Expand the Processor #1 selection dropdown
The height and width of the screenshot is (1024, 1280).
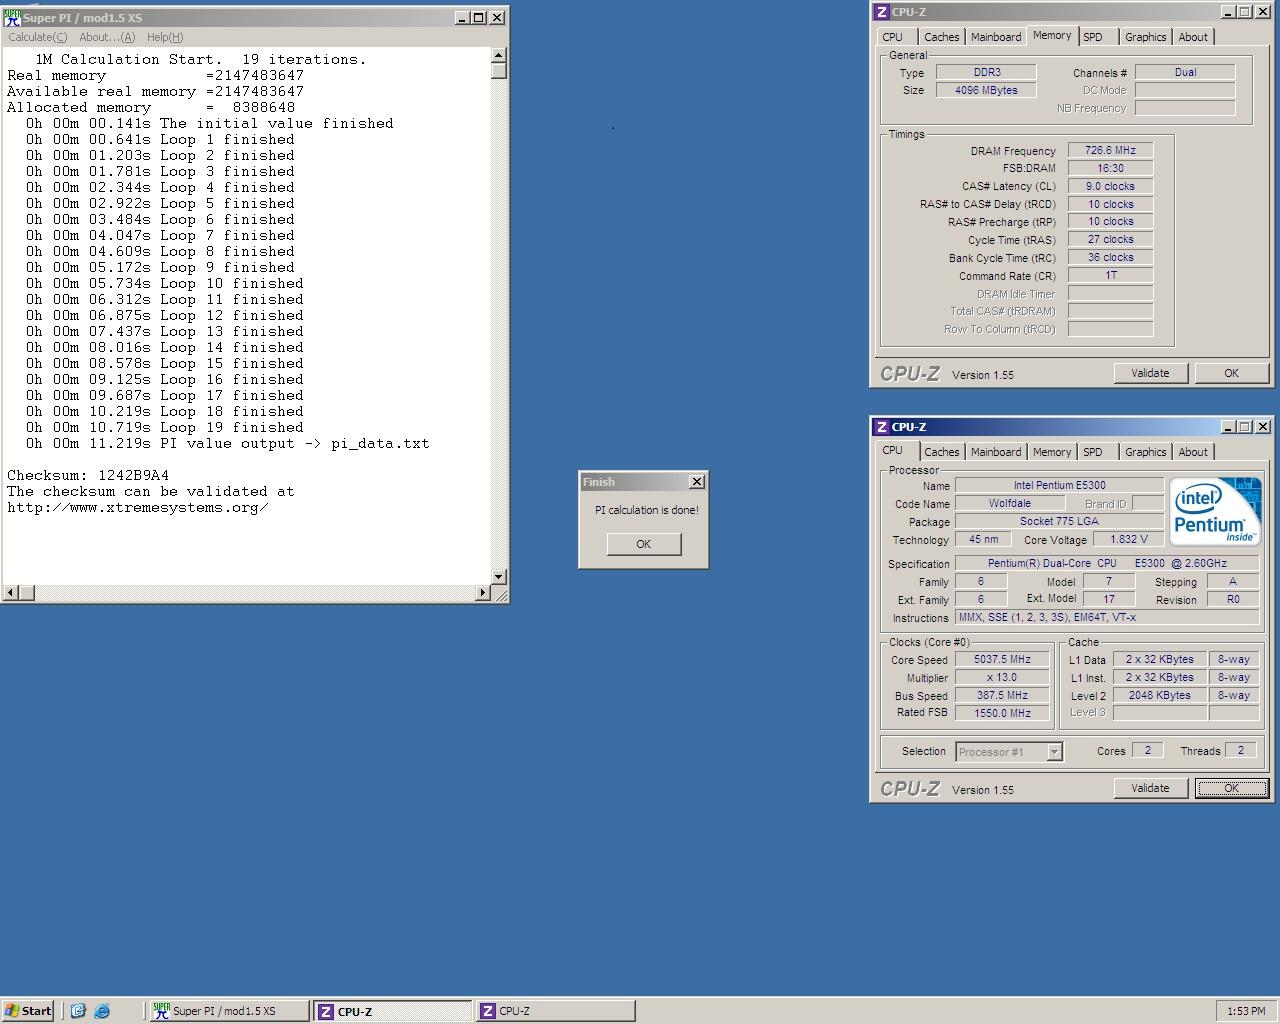pos(1054,752)
